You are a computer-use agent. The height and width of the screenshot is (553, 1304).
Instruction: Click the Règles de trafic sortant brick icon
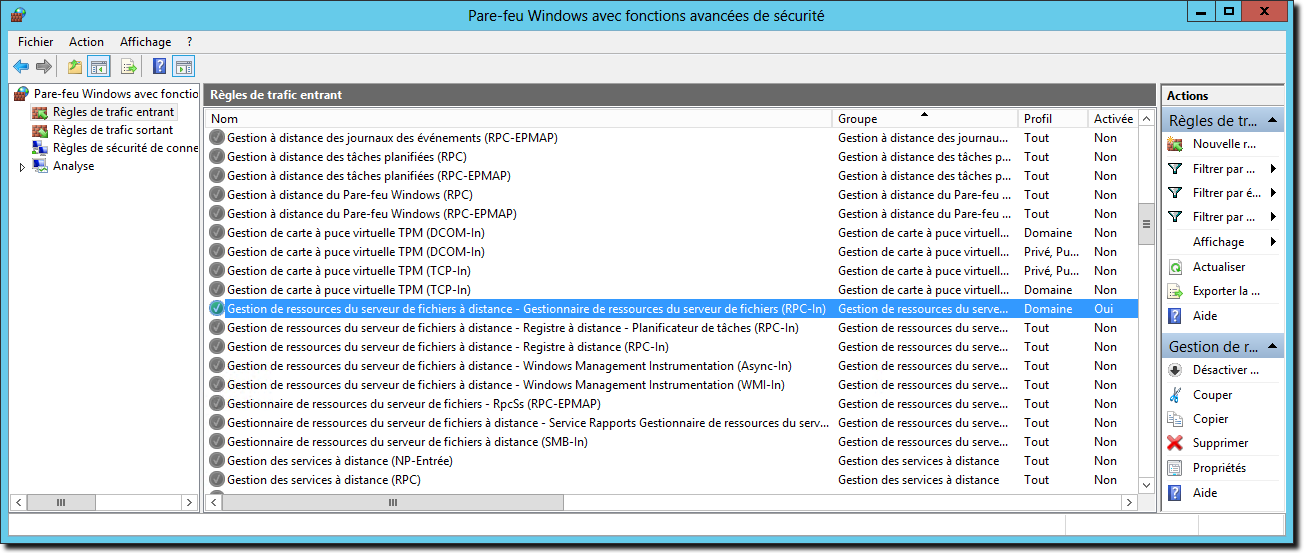[40, 130]
